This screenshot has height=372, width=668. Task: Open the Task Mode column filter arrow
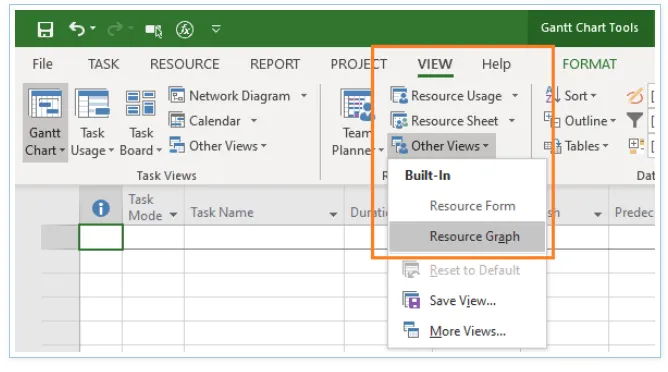pyautogui.click(x=173, y=214)
